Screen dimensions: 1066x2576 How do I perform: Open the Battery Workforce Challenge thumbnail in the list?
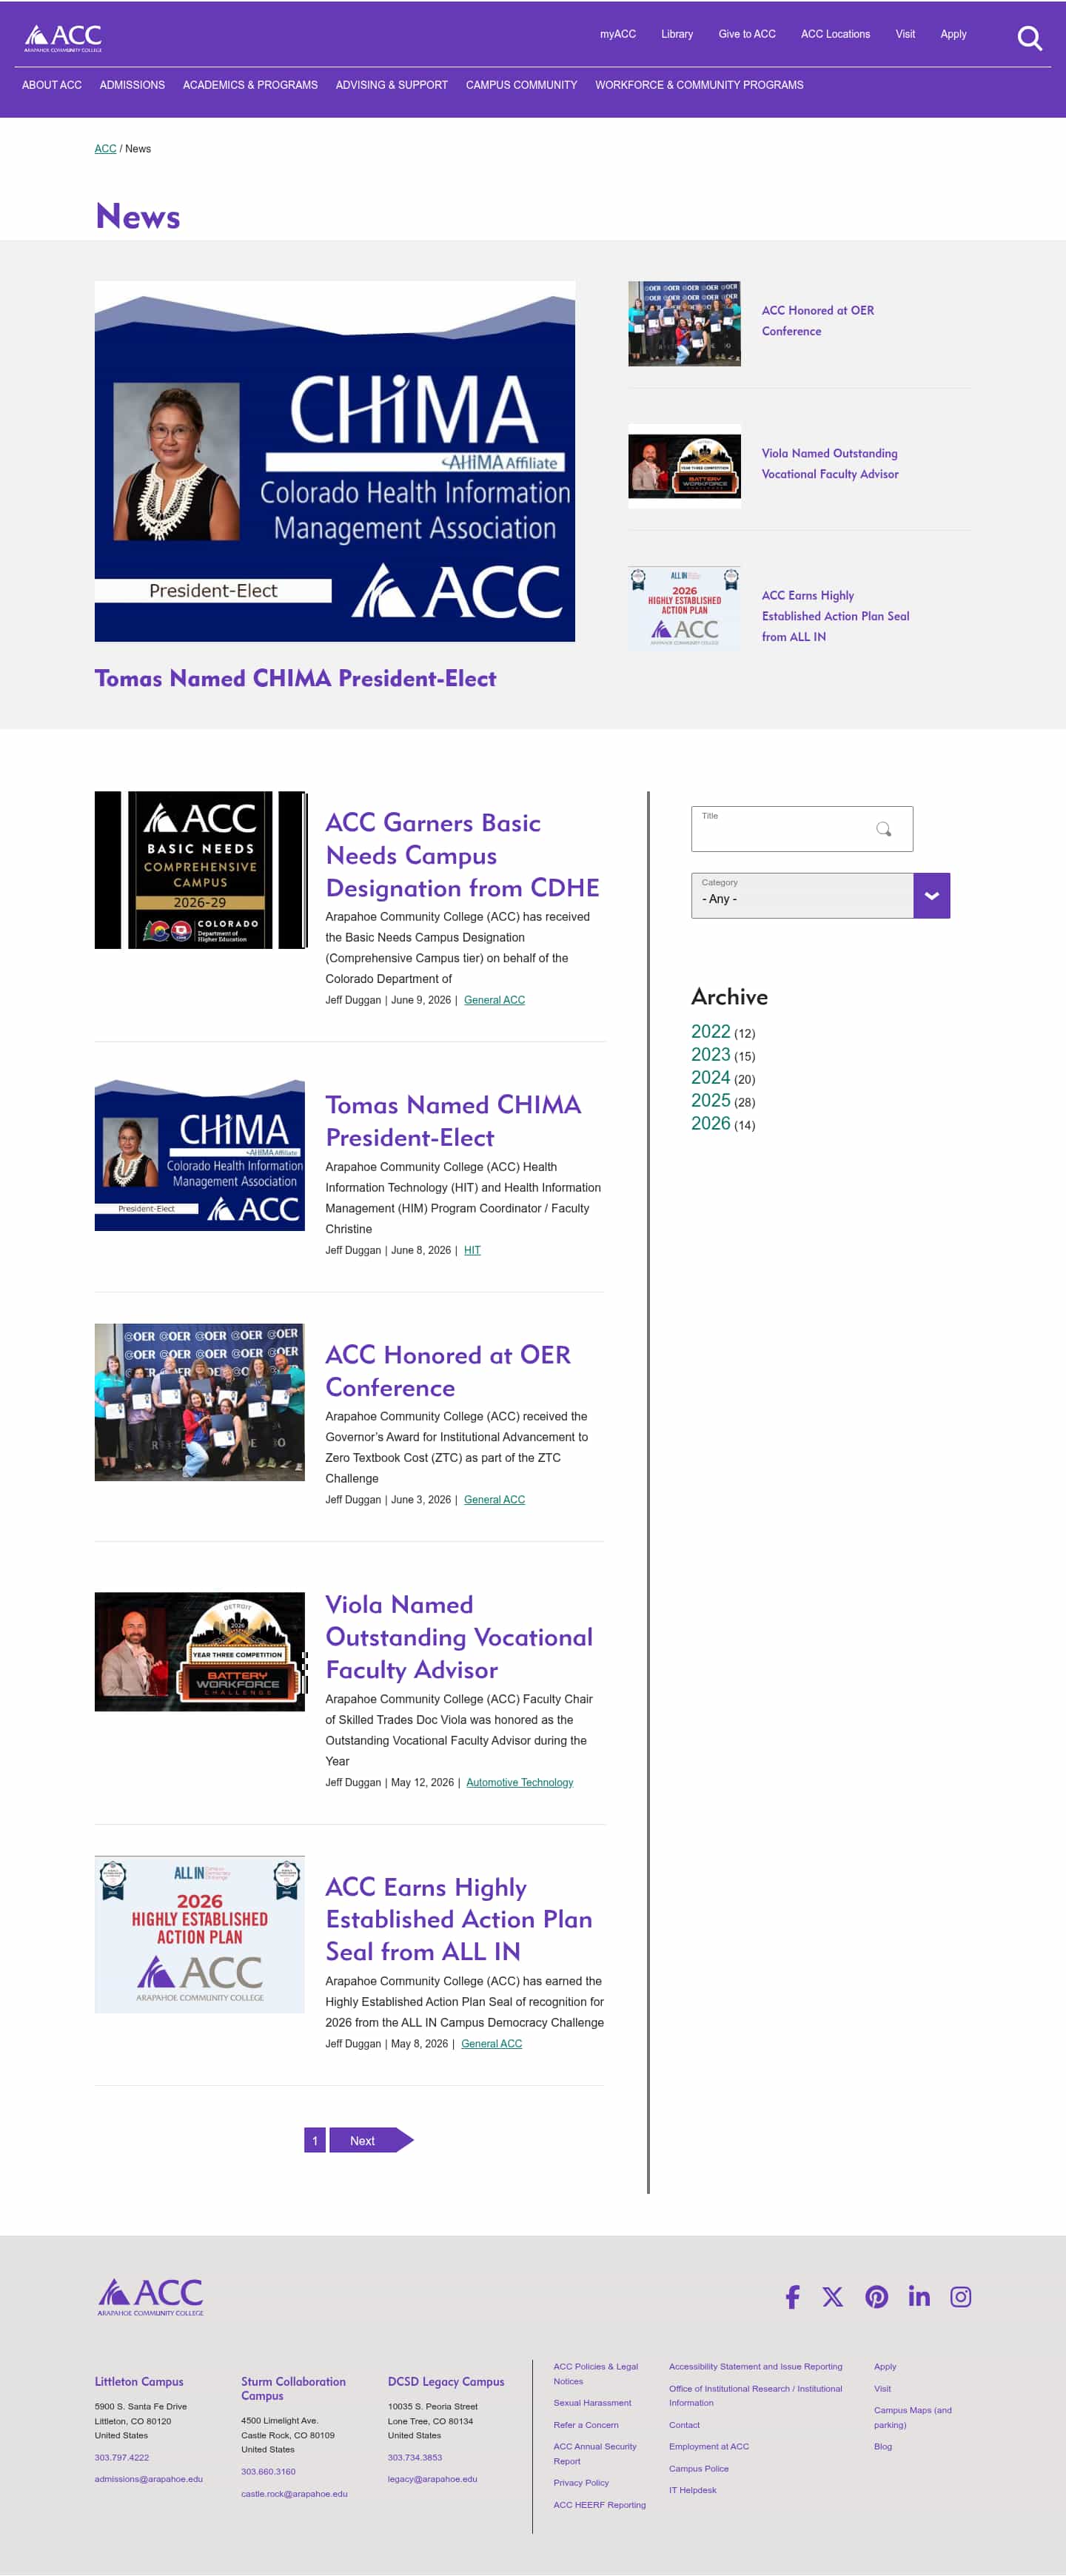(200, 1651)
